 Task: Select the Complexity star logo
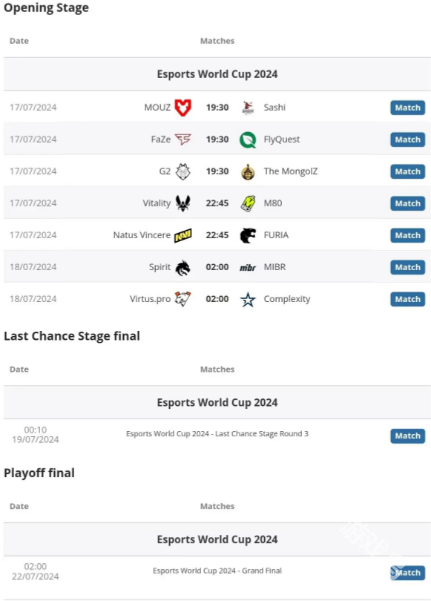coord(248,299)
